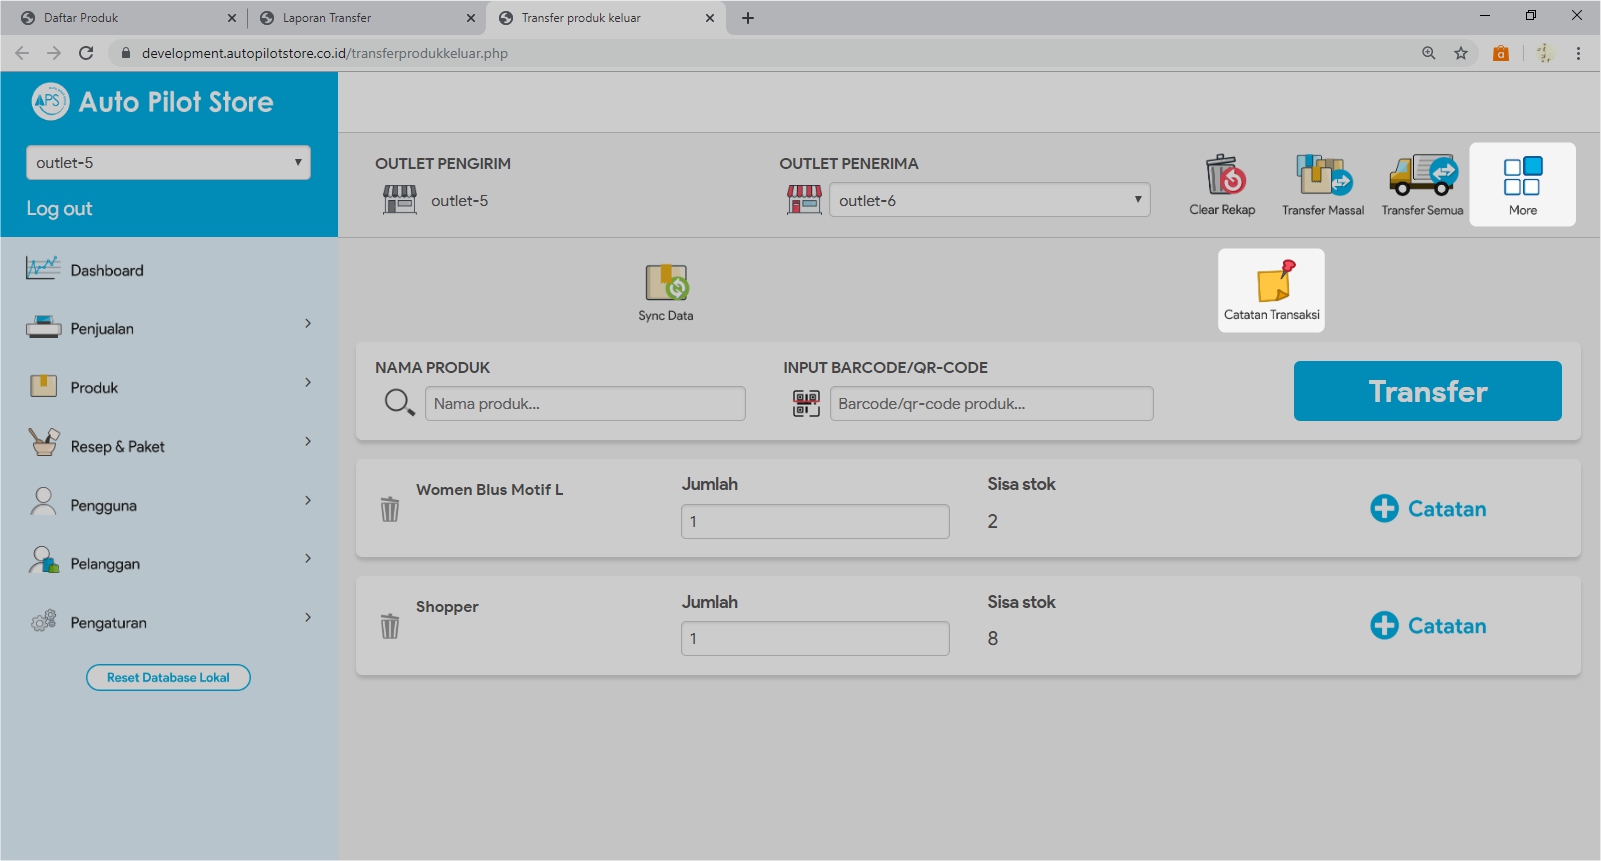Click the Sync Data icon
This screenshot has height=861, width=1601.
[x=666, y=283]
